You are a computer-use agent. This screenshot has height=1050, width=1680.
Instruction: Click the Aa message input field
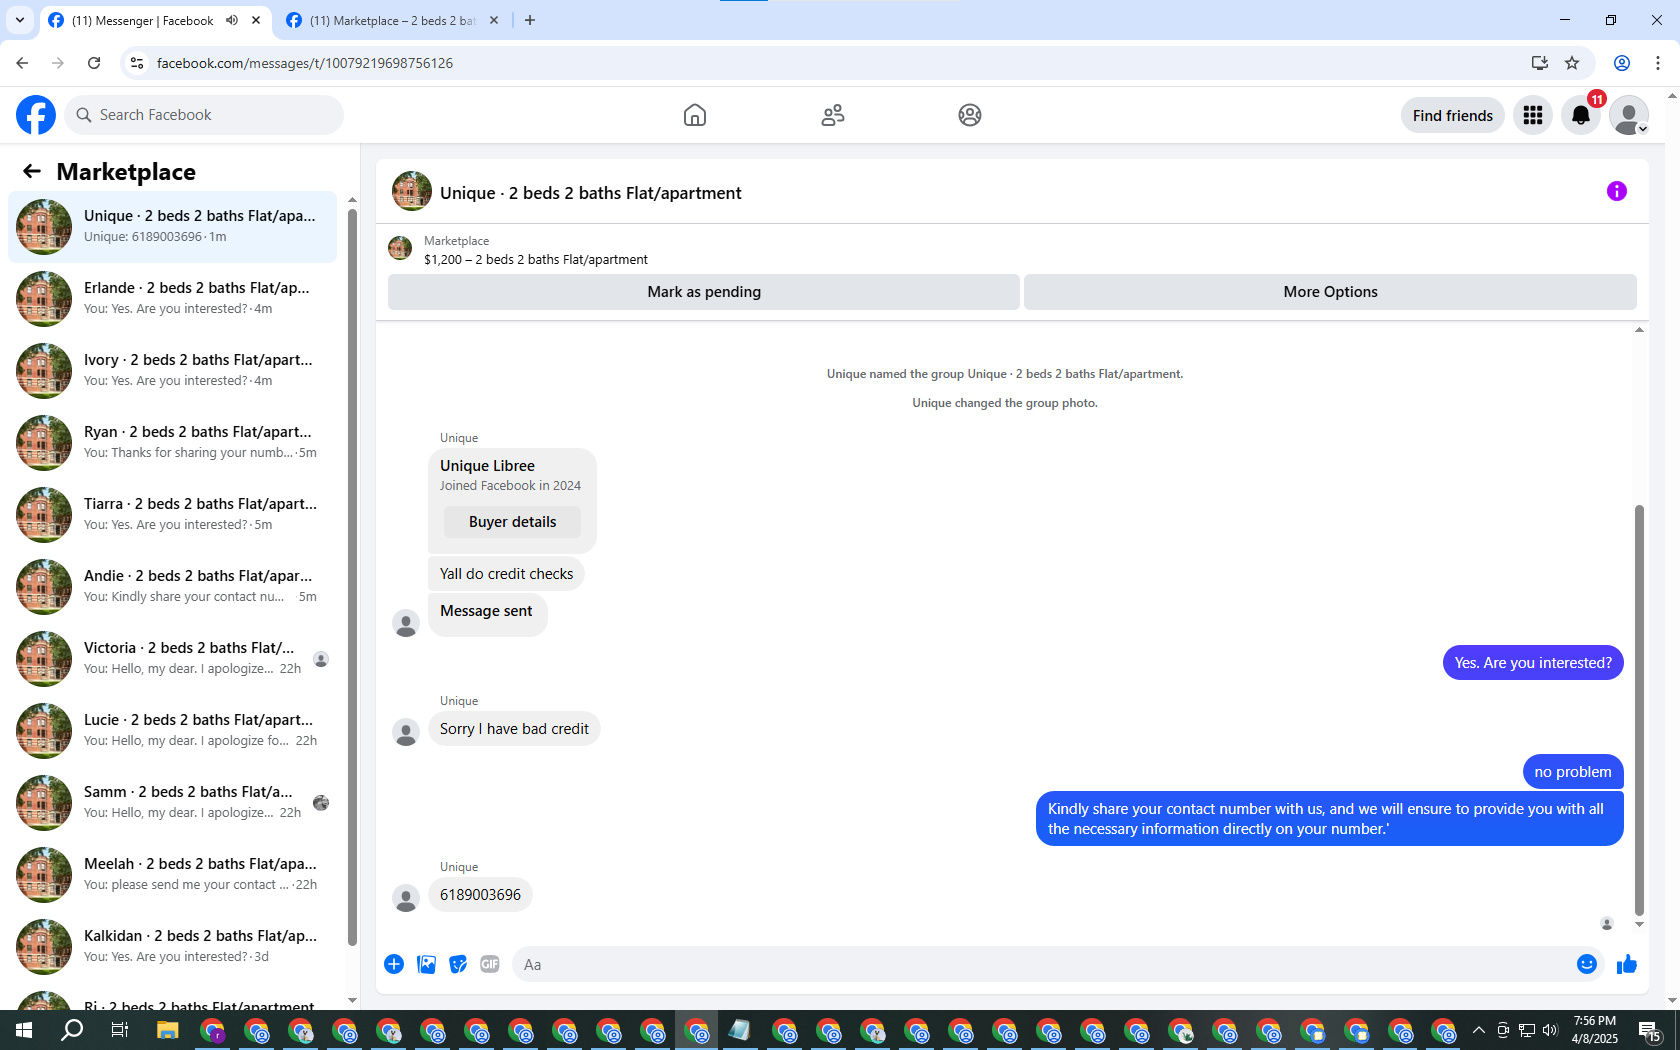click(1040, 964)
